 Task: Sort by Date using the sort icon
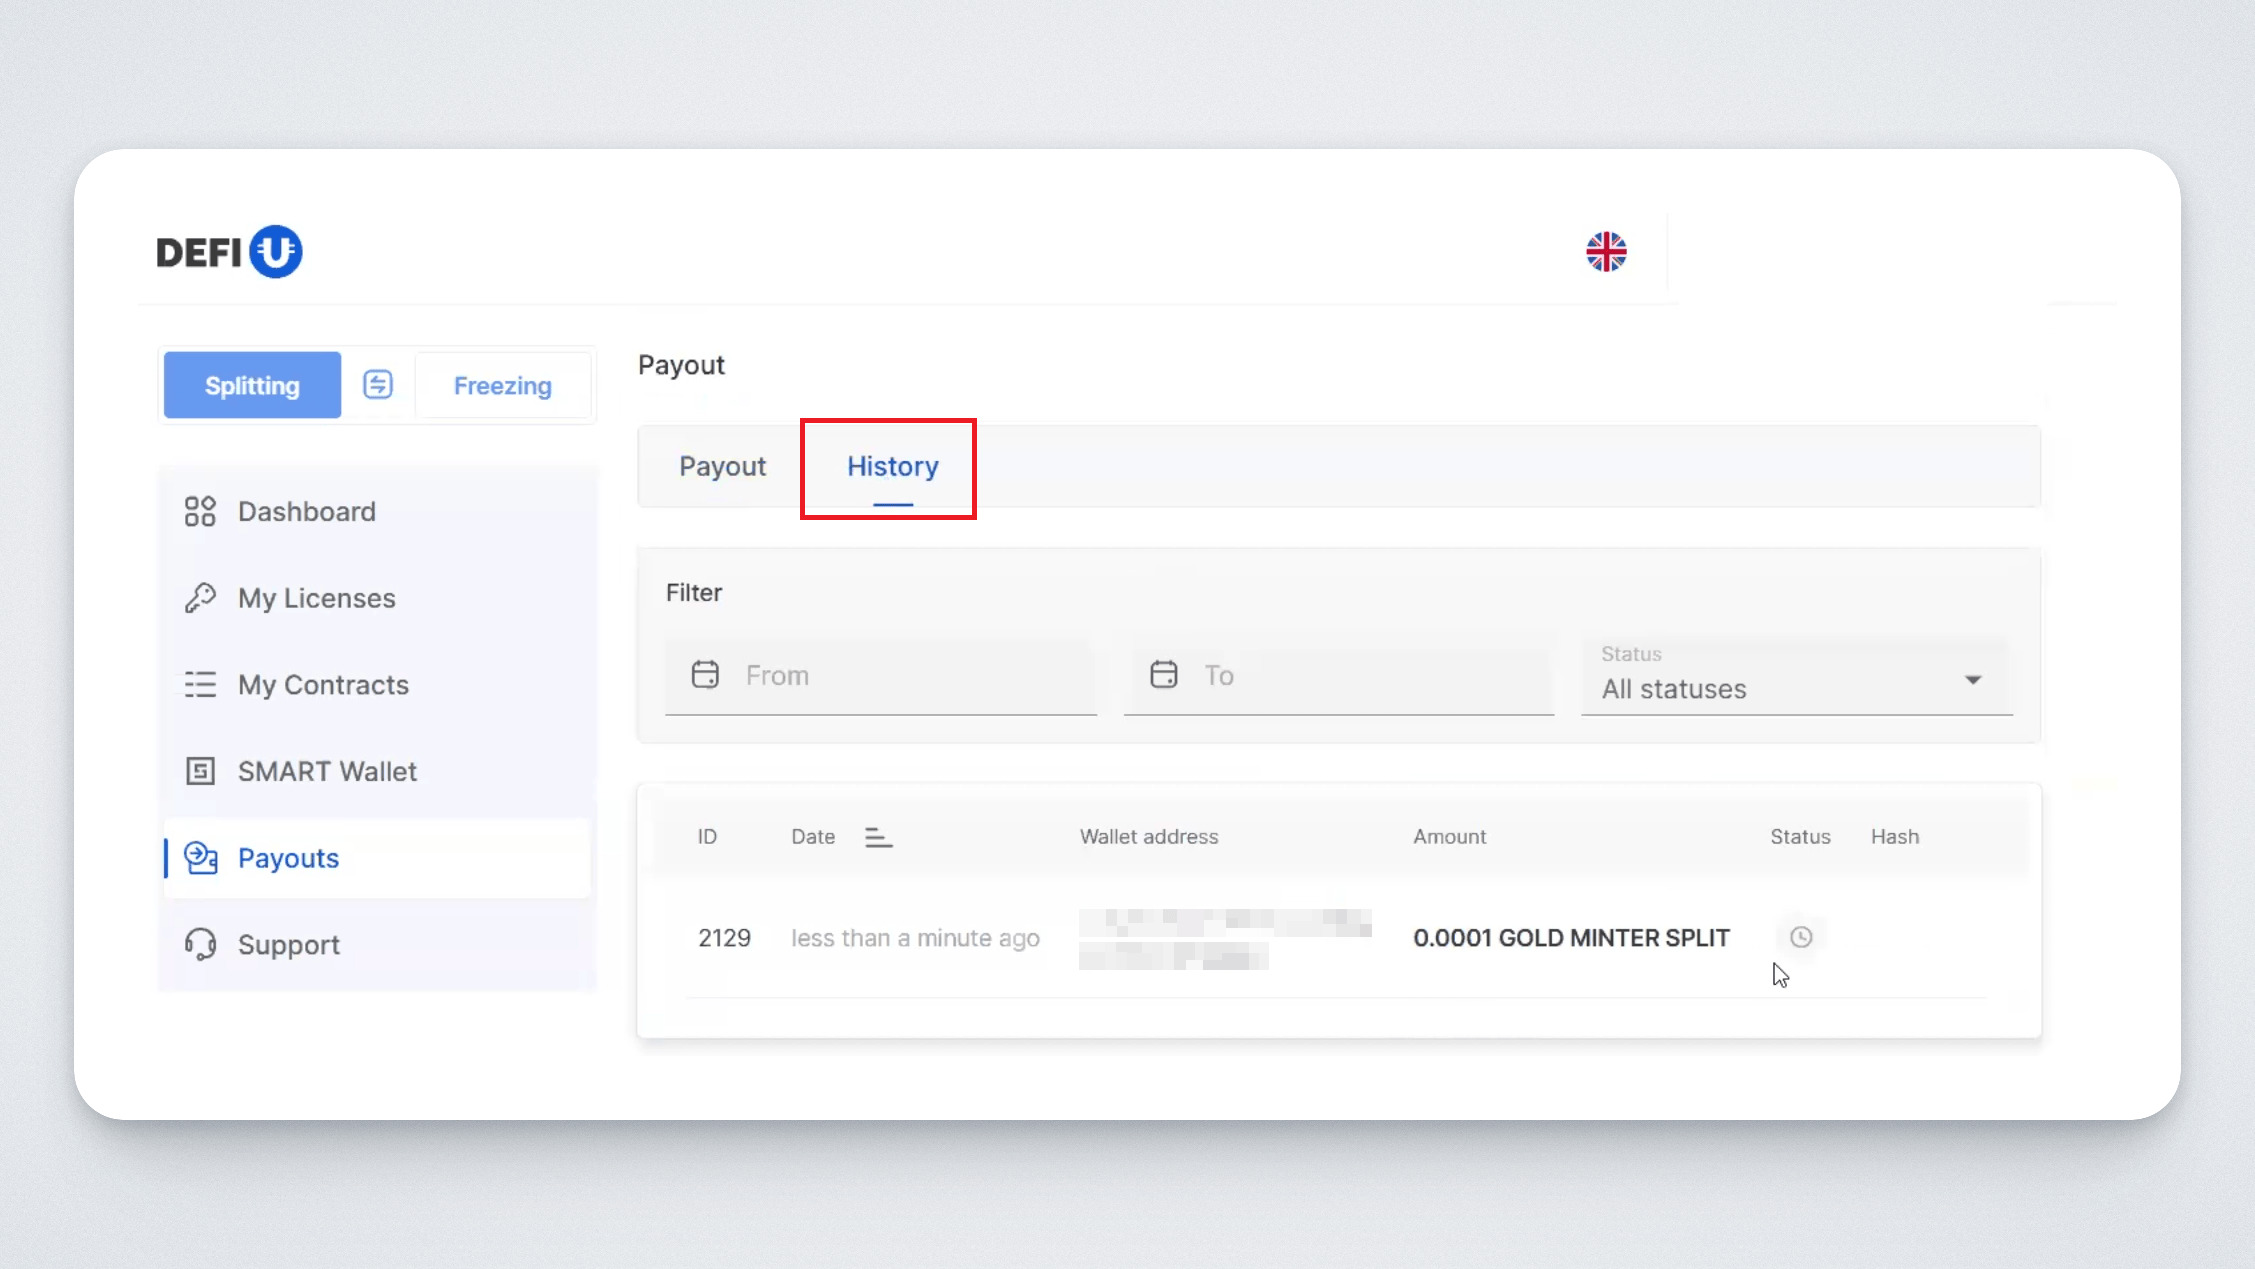click(x=878, y=837)
